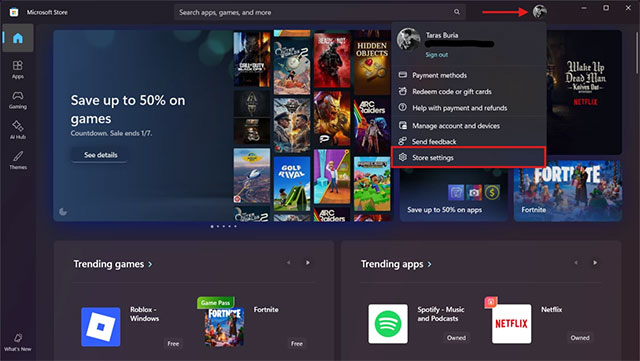Show previous Trending games page arrow
Image resolution: width=640 pixels, height=361 pixels.
point(289,263)
